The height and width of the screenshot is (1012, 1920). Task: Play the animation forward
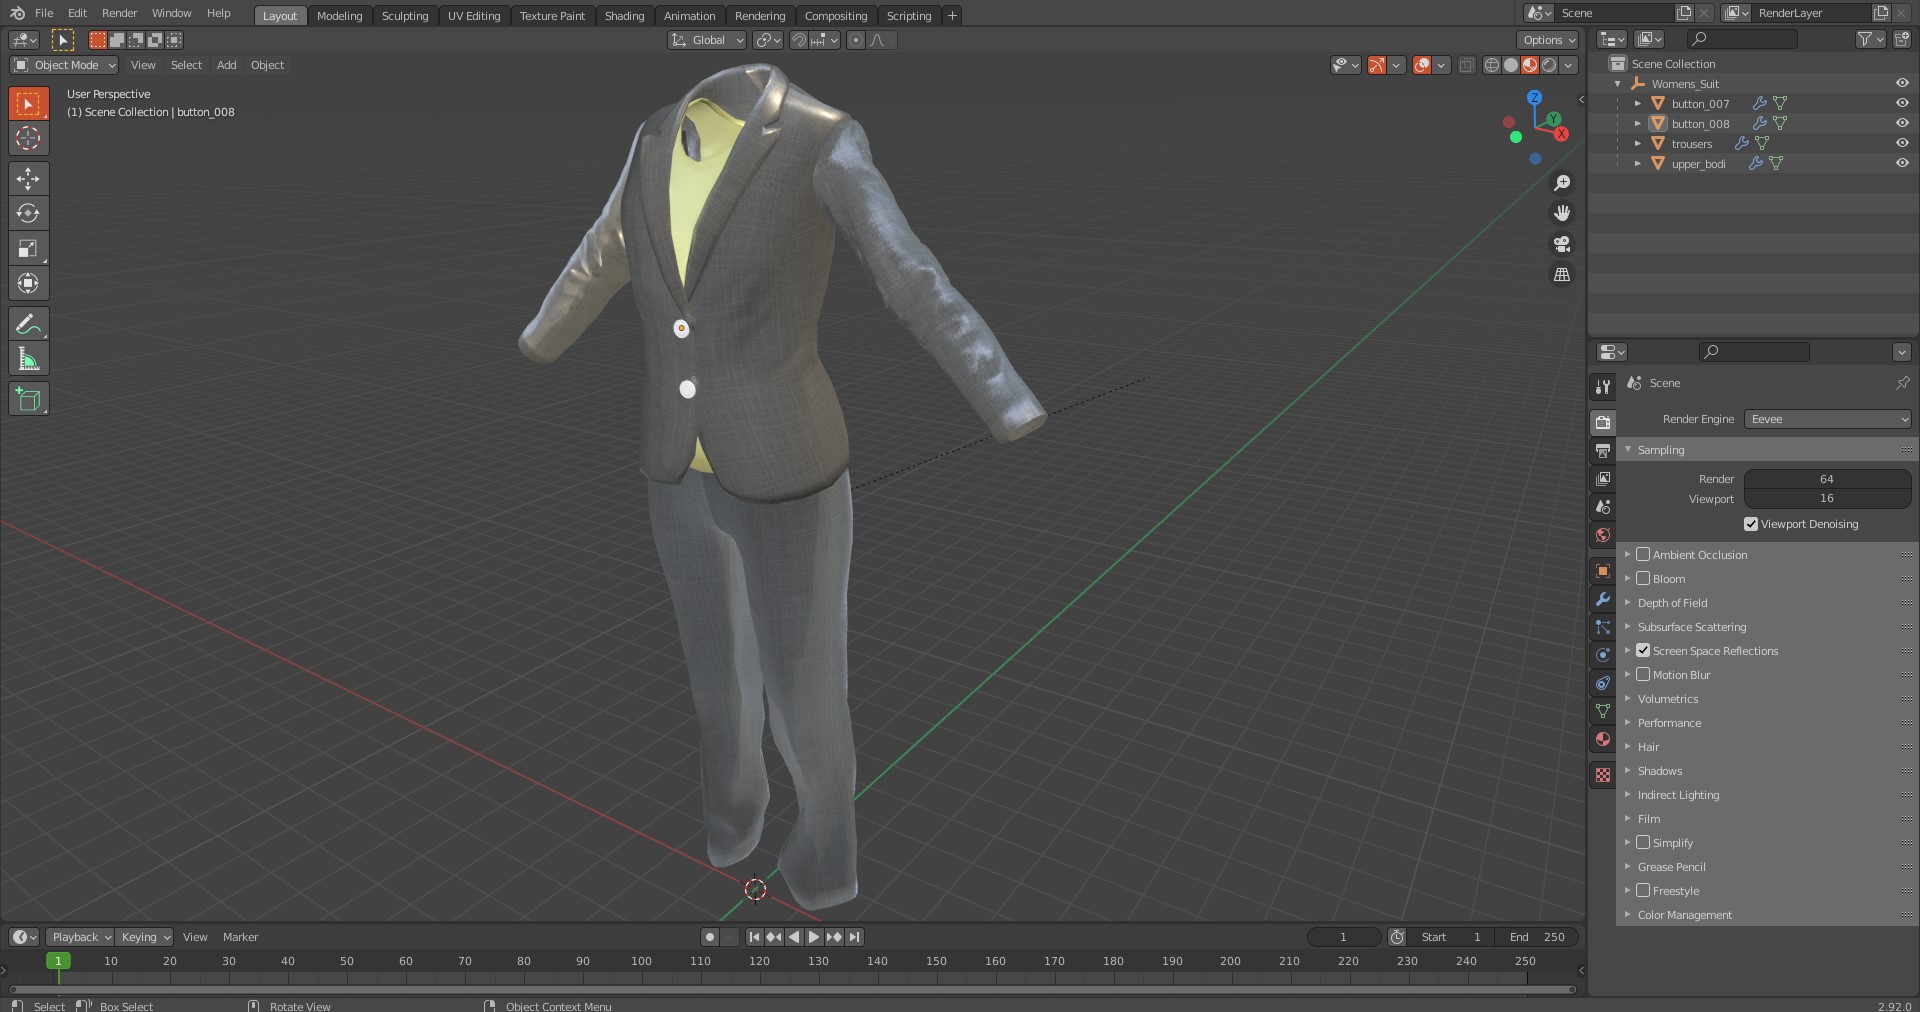click(x=814, y=937)
